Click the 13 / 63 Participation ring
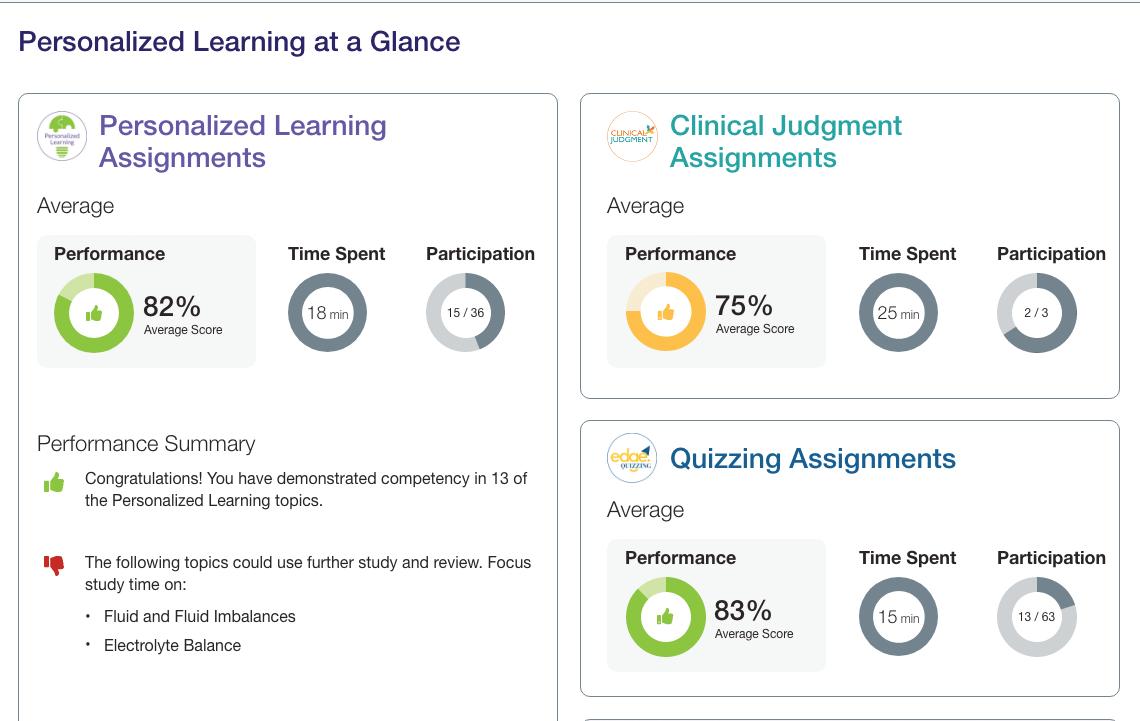The image size is (1140, 721). tap(1036, 617)
